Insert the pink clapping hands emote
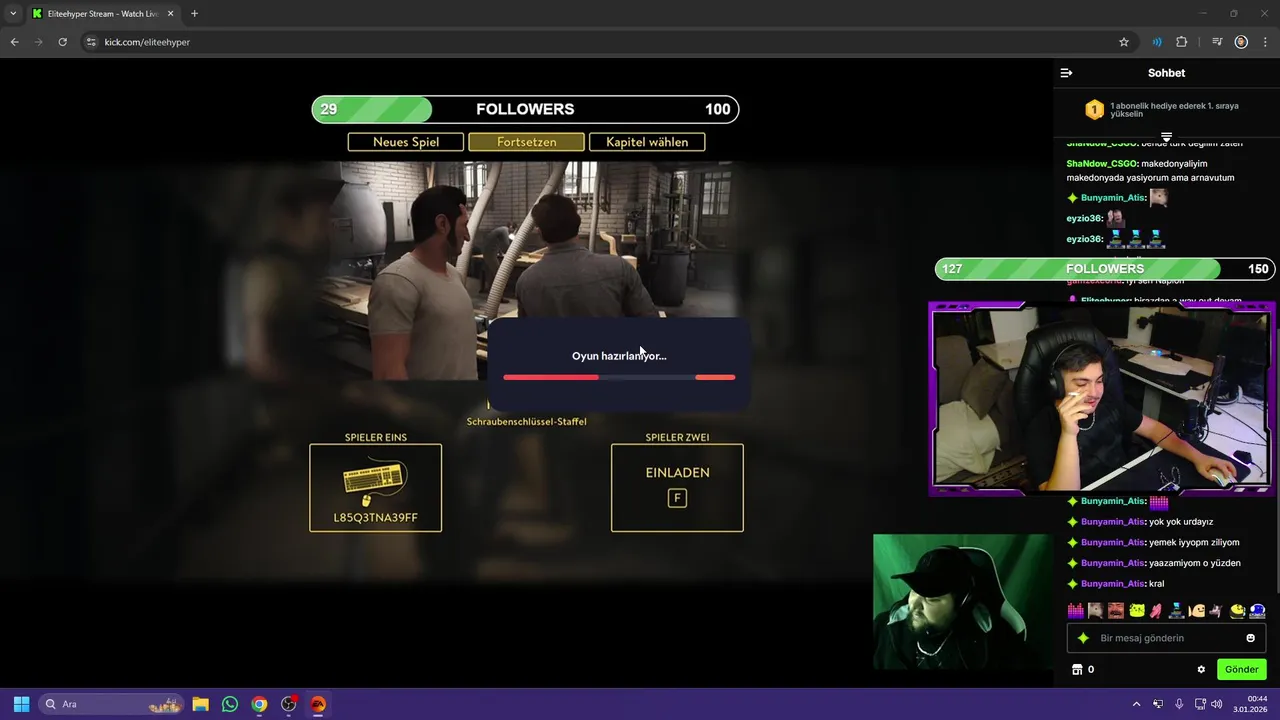The height and width of the screenshot is (720, 1280). 1157,610
